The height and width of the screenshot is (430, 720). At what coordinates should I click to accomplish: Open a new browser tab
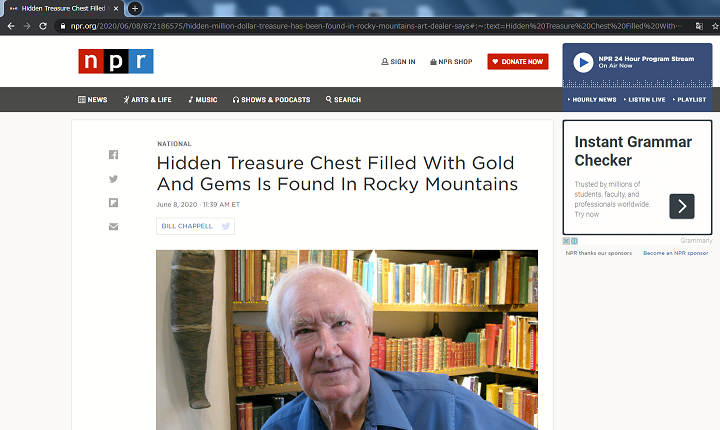point(135,8)
